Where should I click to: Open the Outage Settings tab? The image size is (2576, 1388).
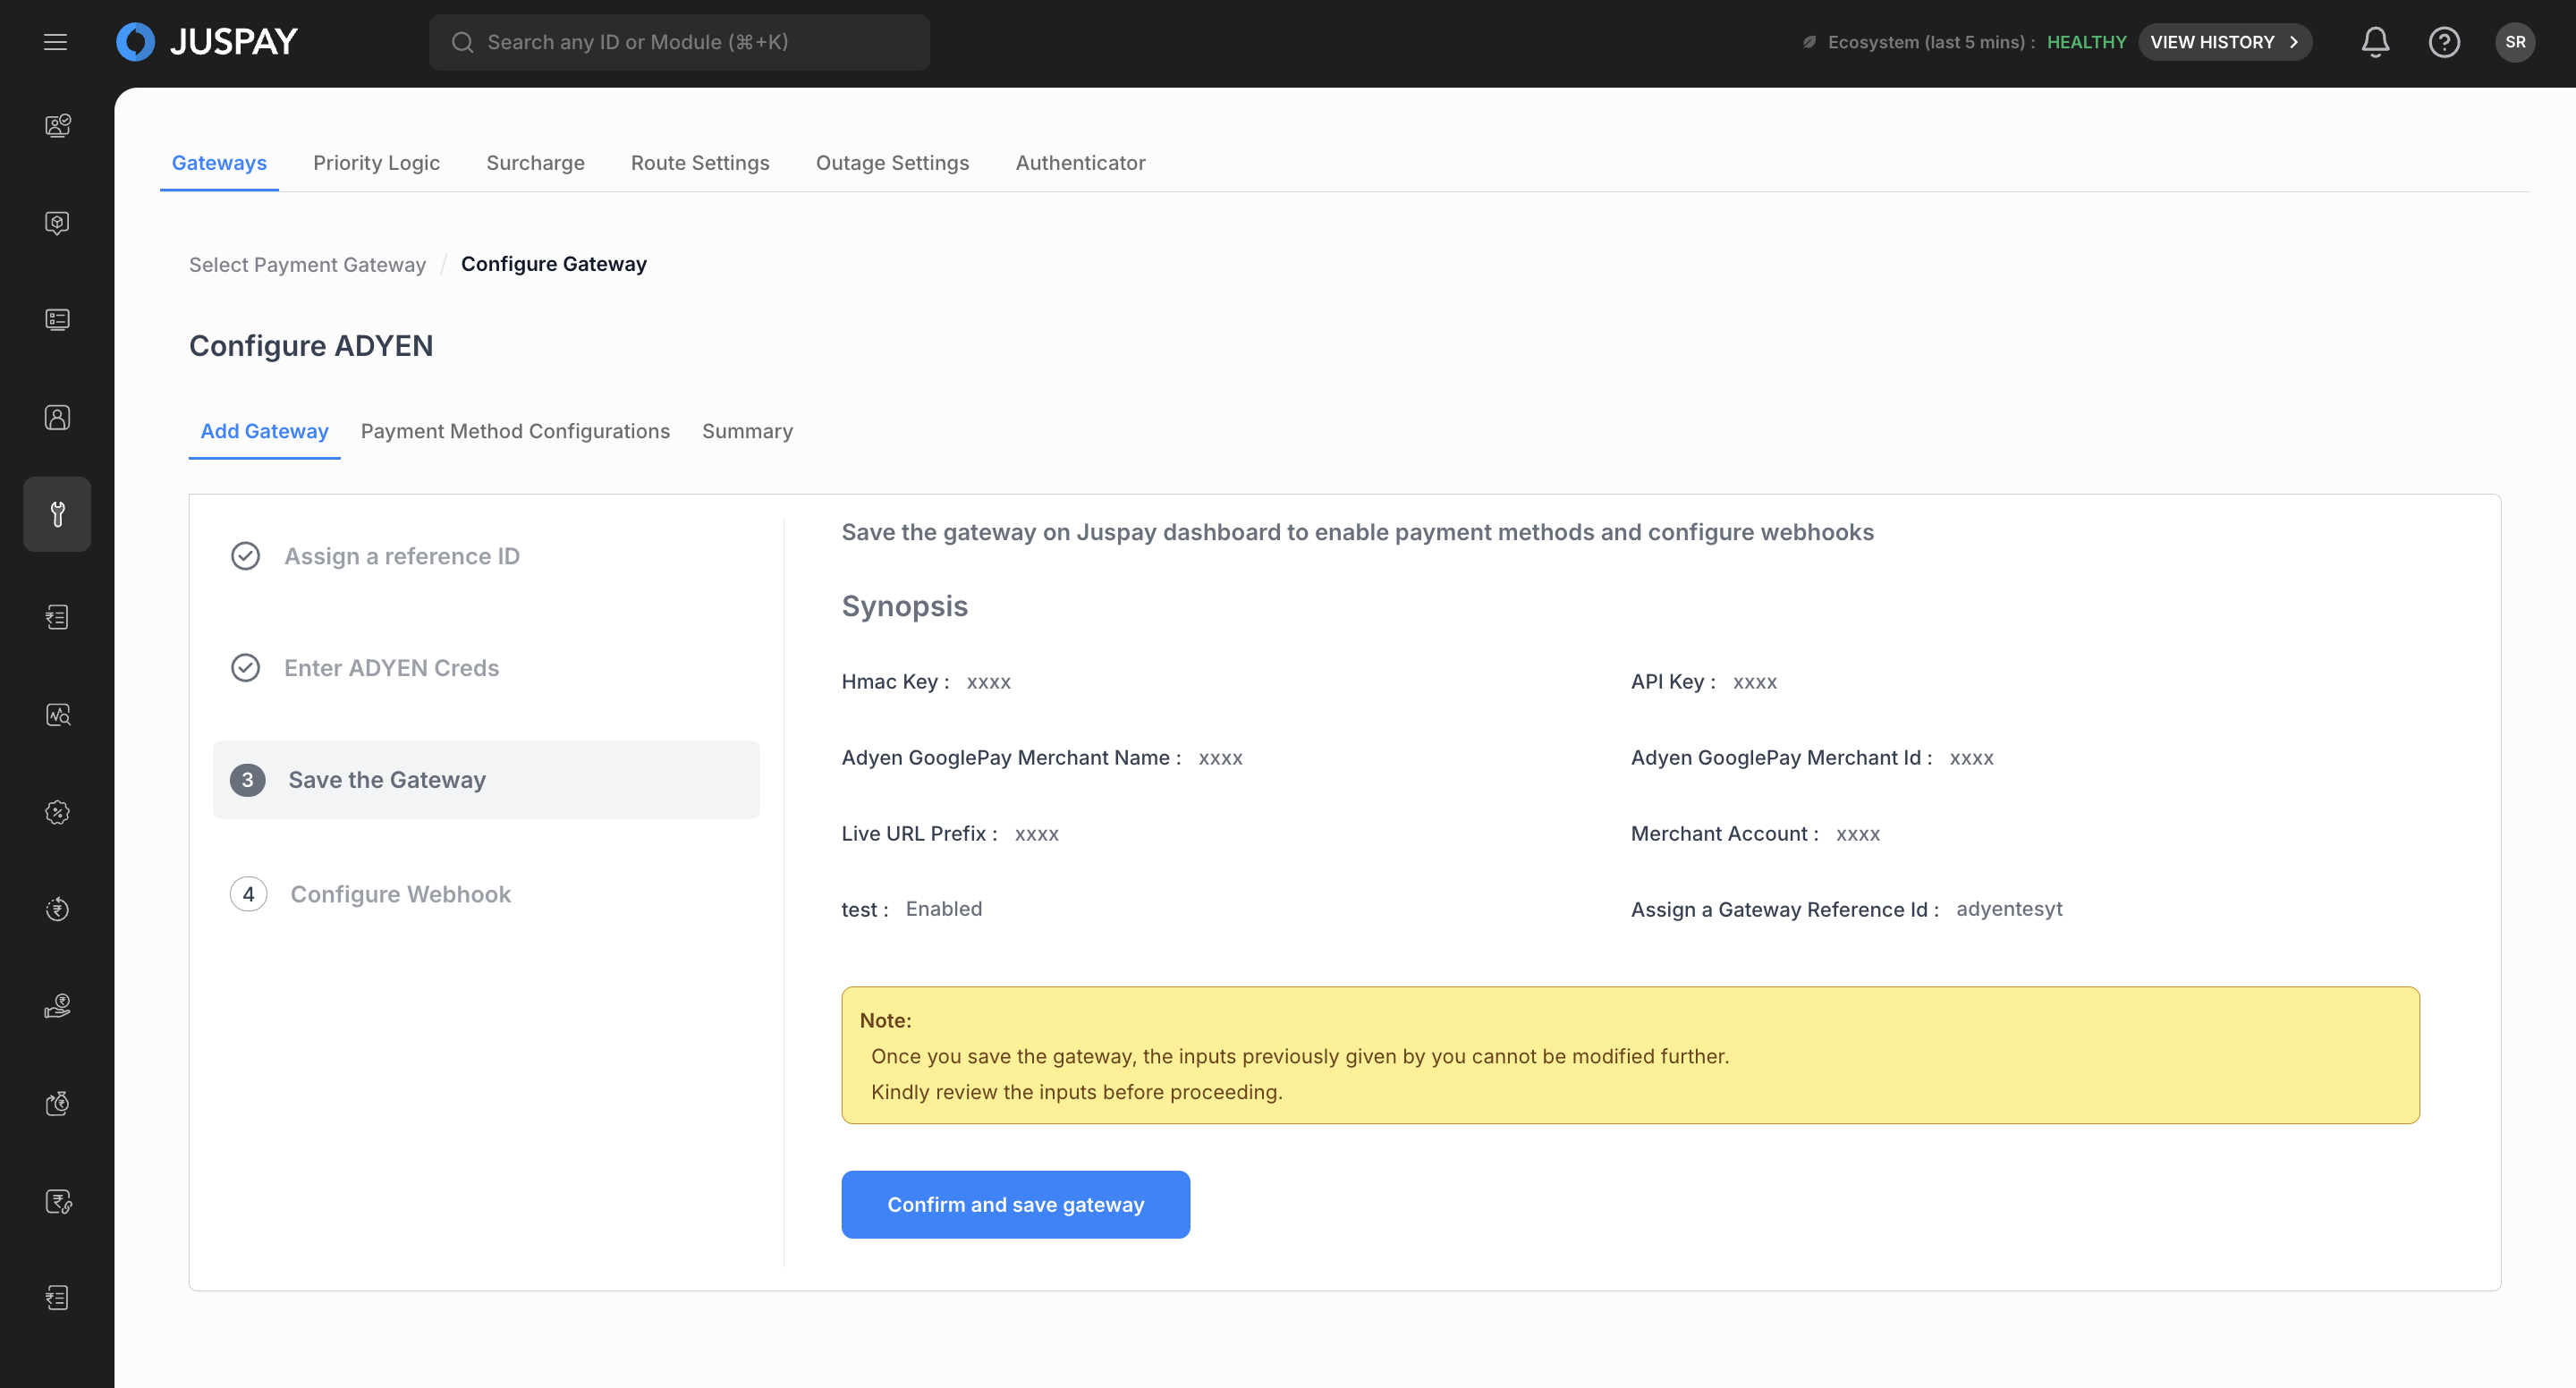coord(892,163)
